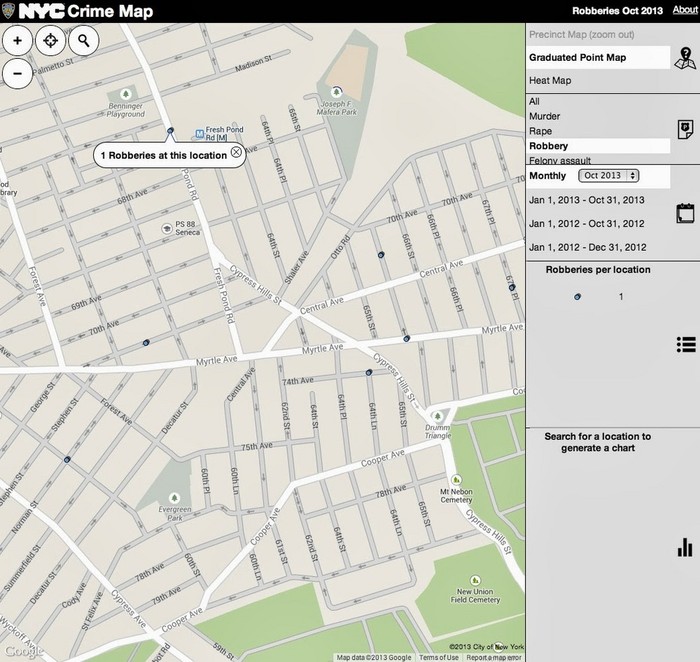Screen dimensions: 700x662
Task: Click the calendar date range icon
Action: [685, 213]
